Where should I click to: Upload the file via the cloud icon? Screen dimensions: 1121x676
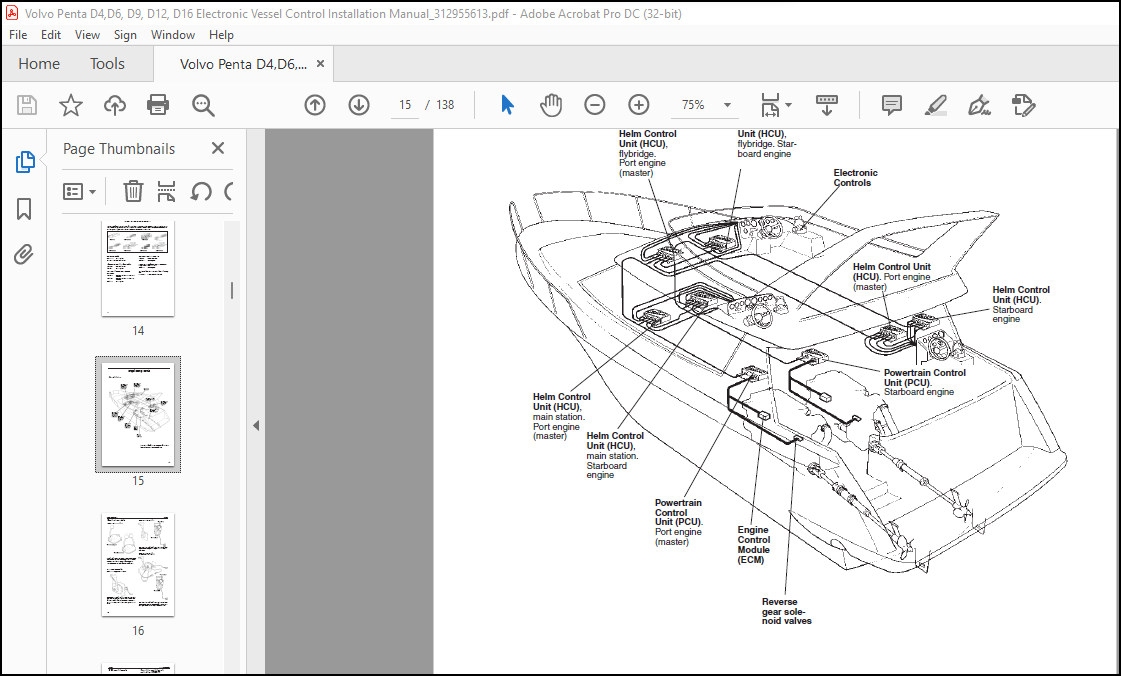[114, 105]
